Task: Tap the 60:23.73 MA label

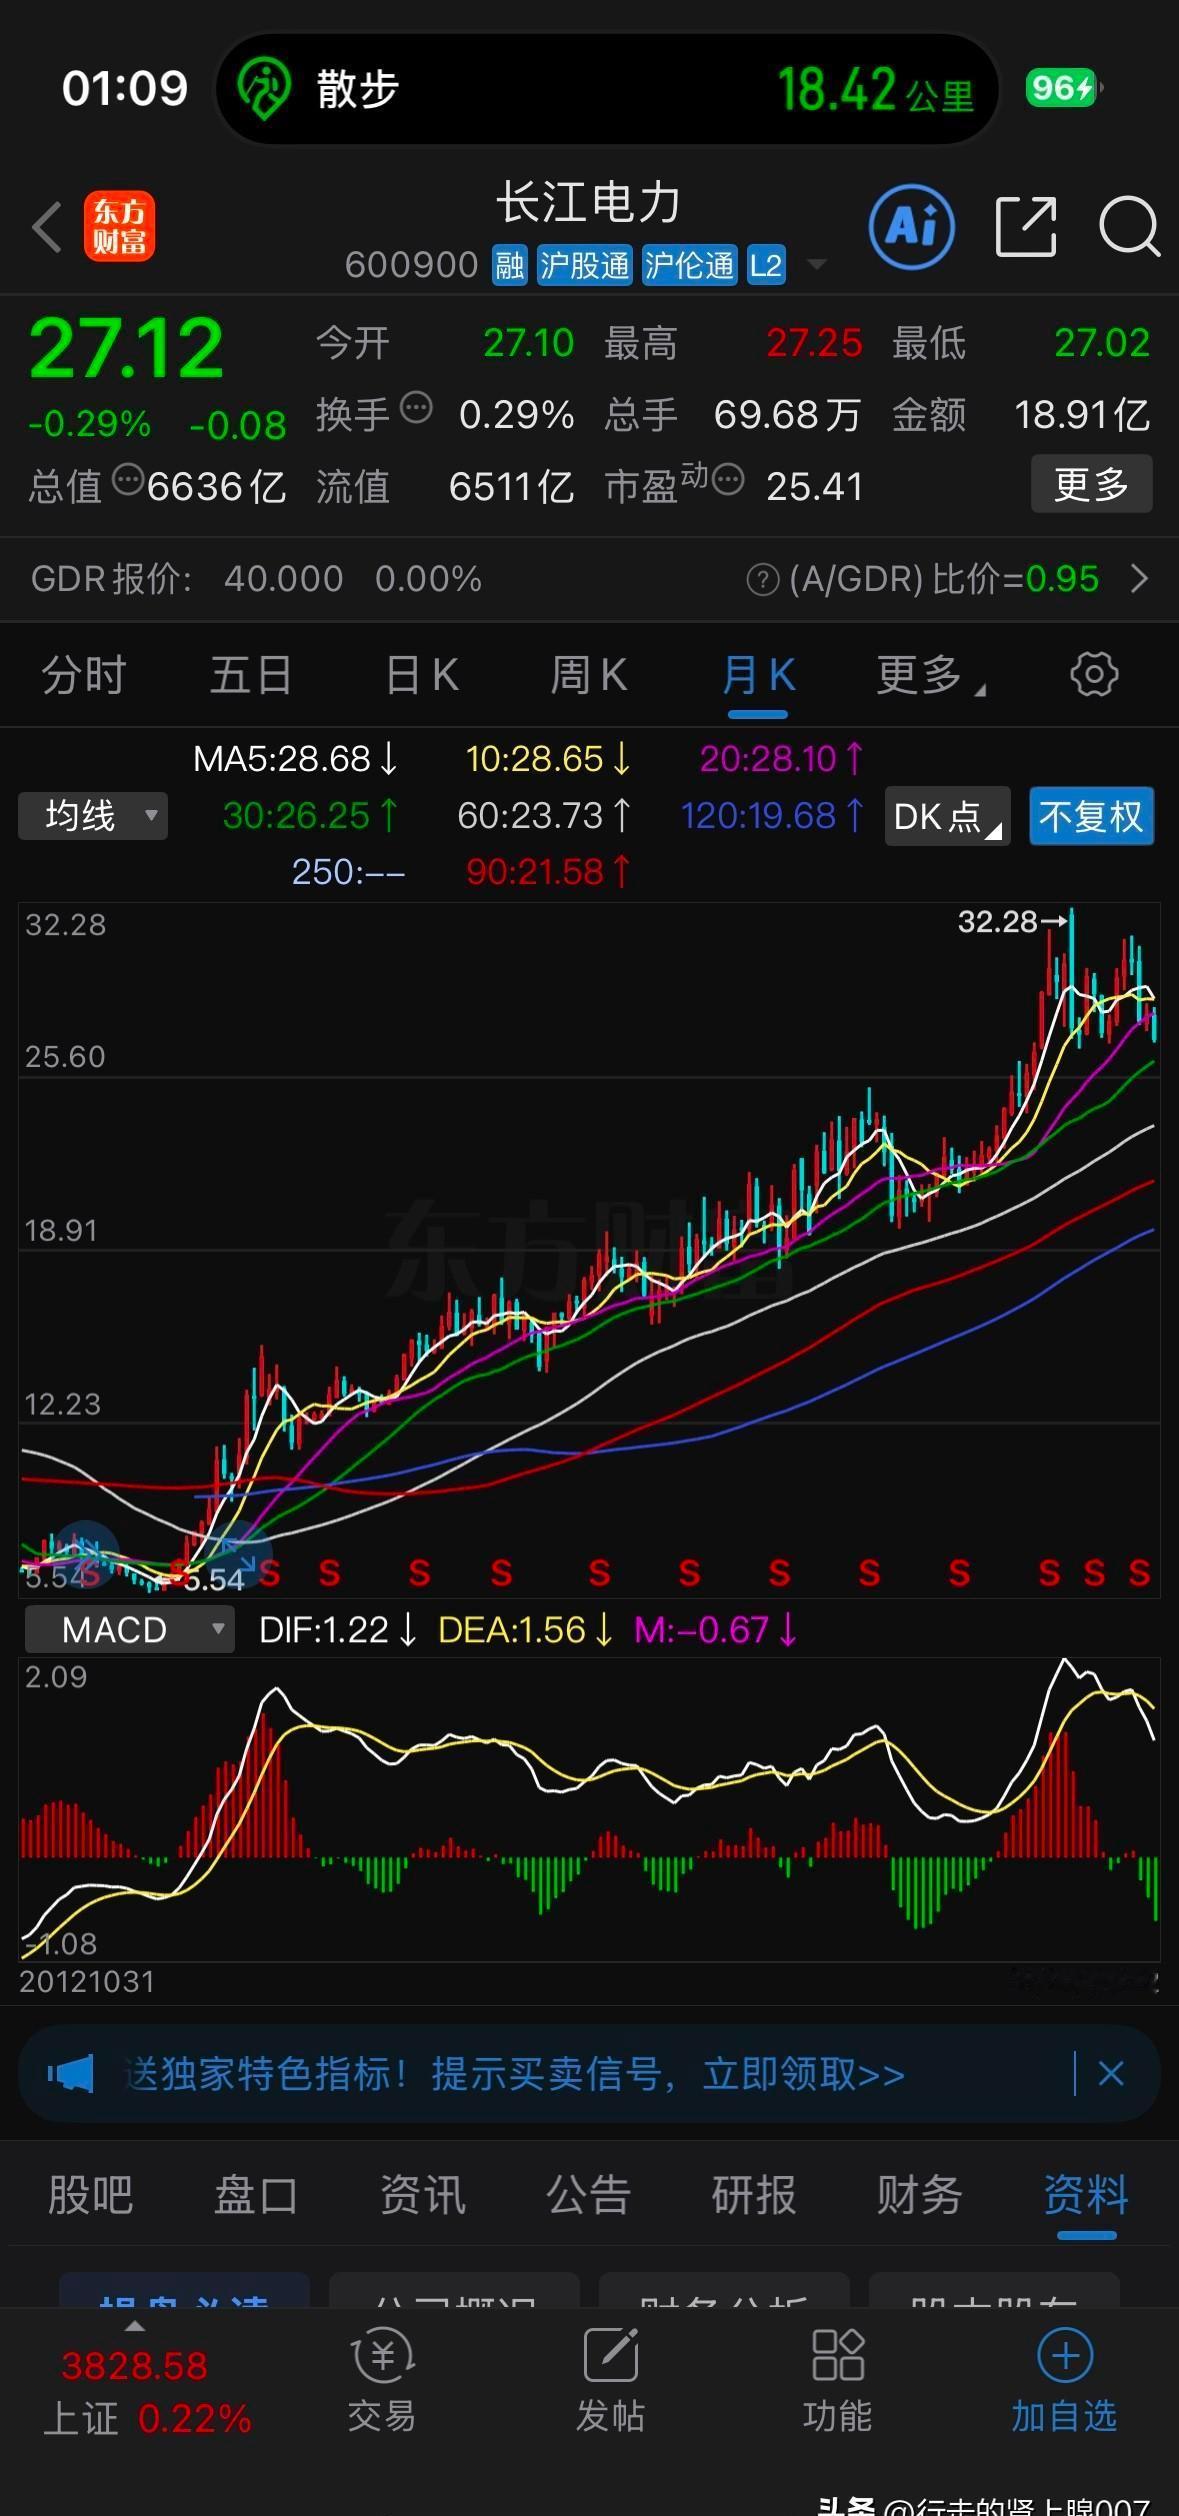Action: 545,816
